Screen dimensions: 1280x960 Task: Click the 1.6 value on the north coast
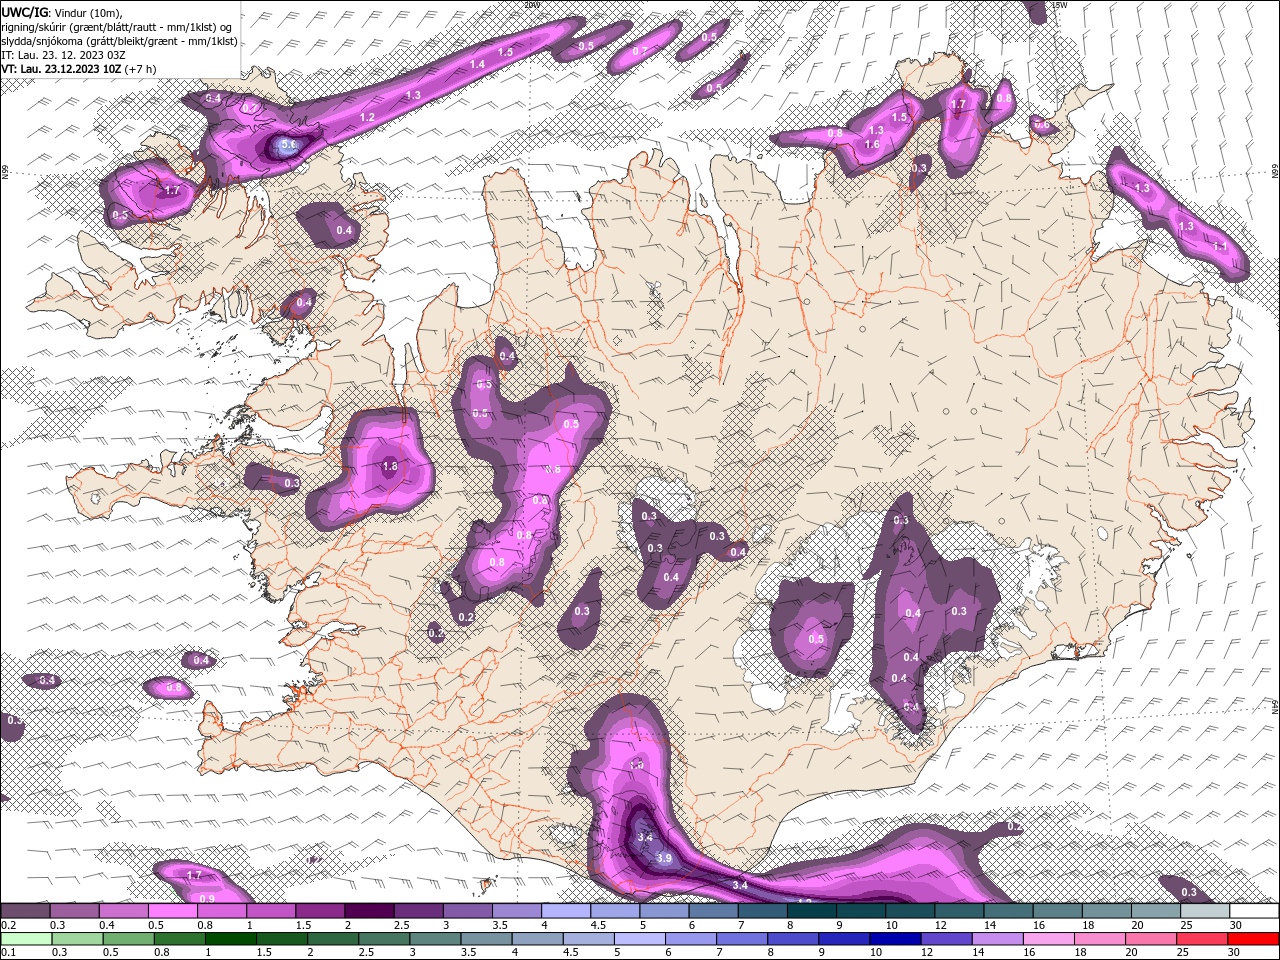click(872, 145)
